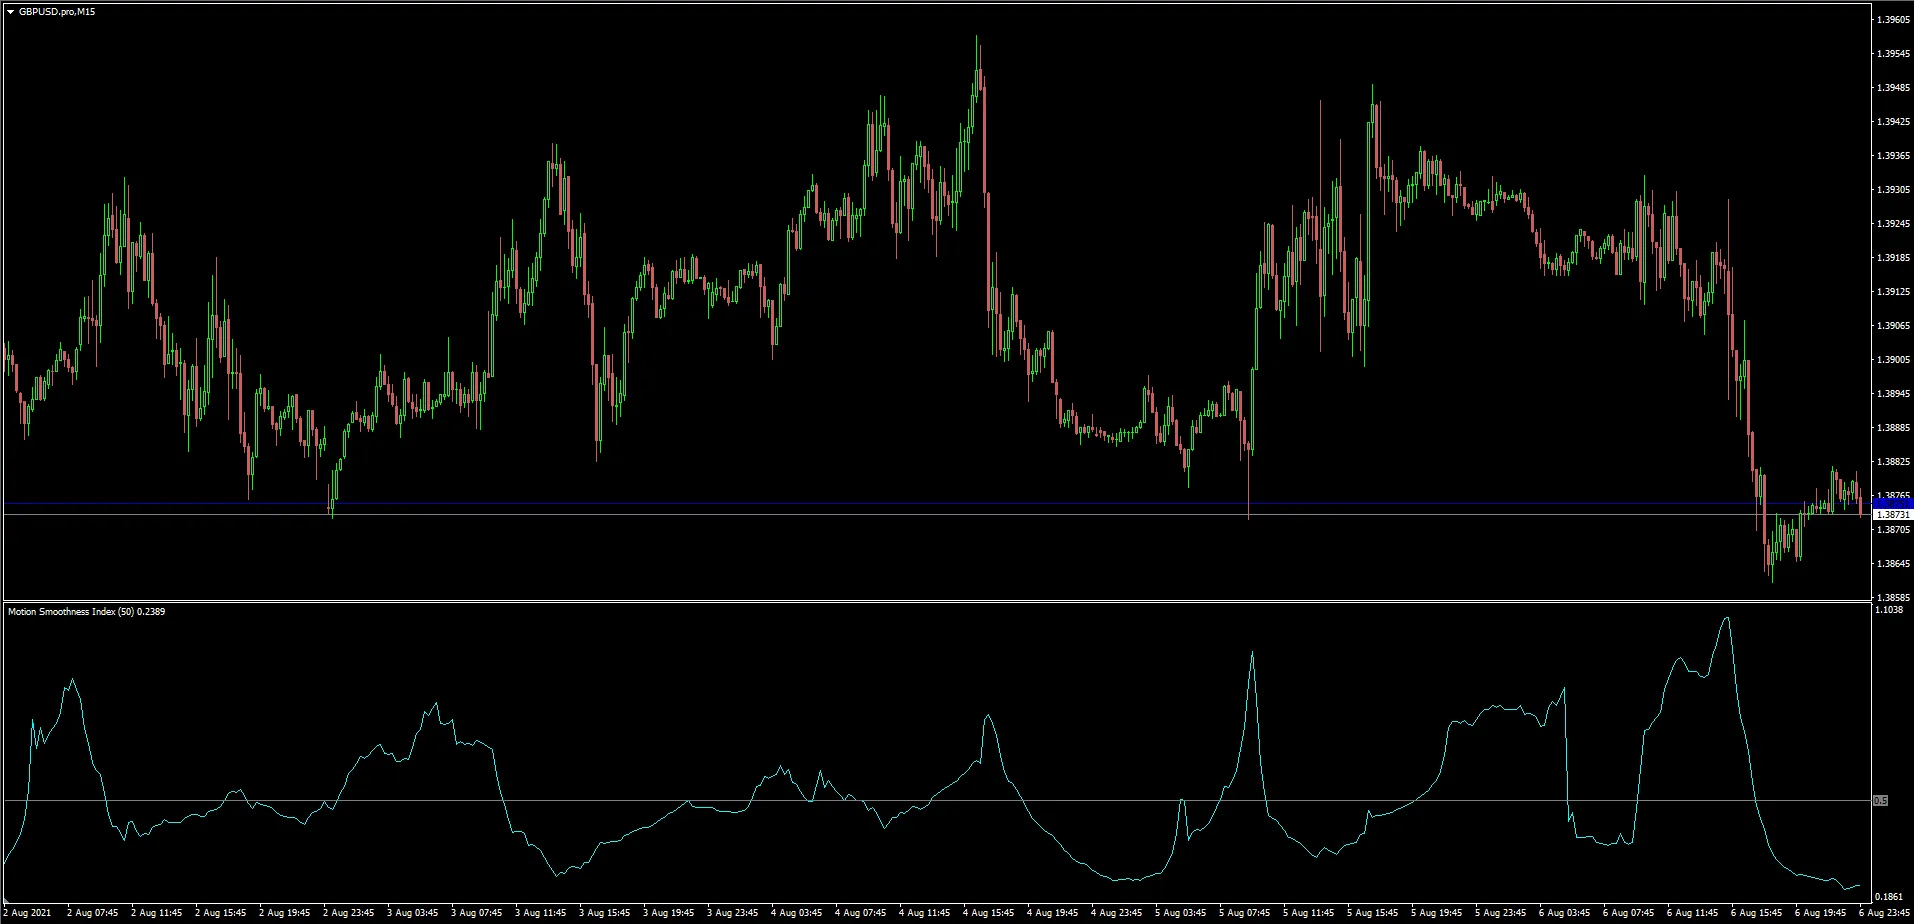The height and width of the screenshot is (924, 1914).
Task: Click the 1.38645 price axis label
Action: [x=1893, y=564]
